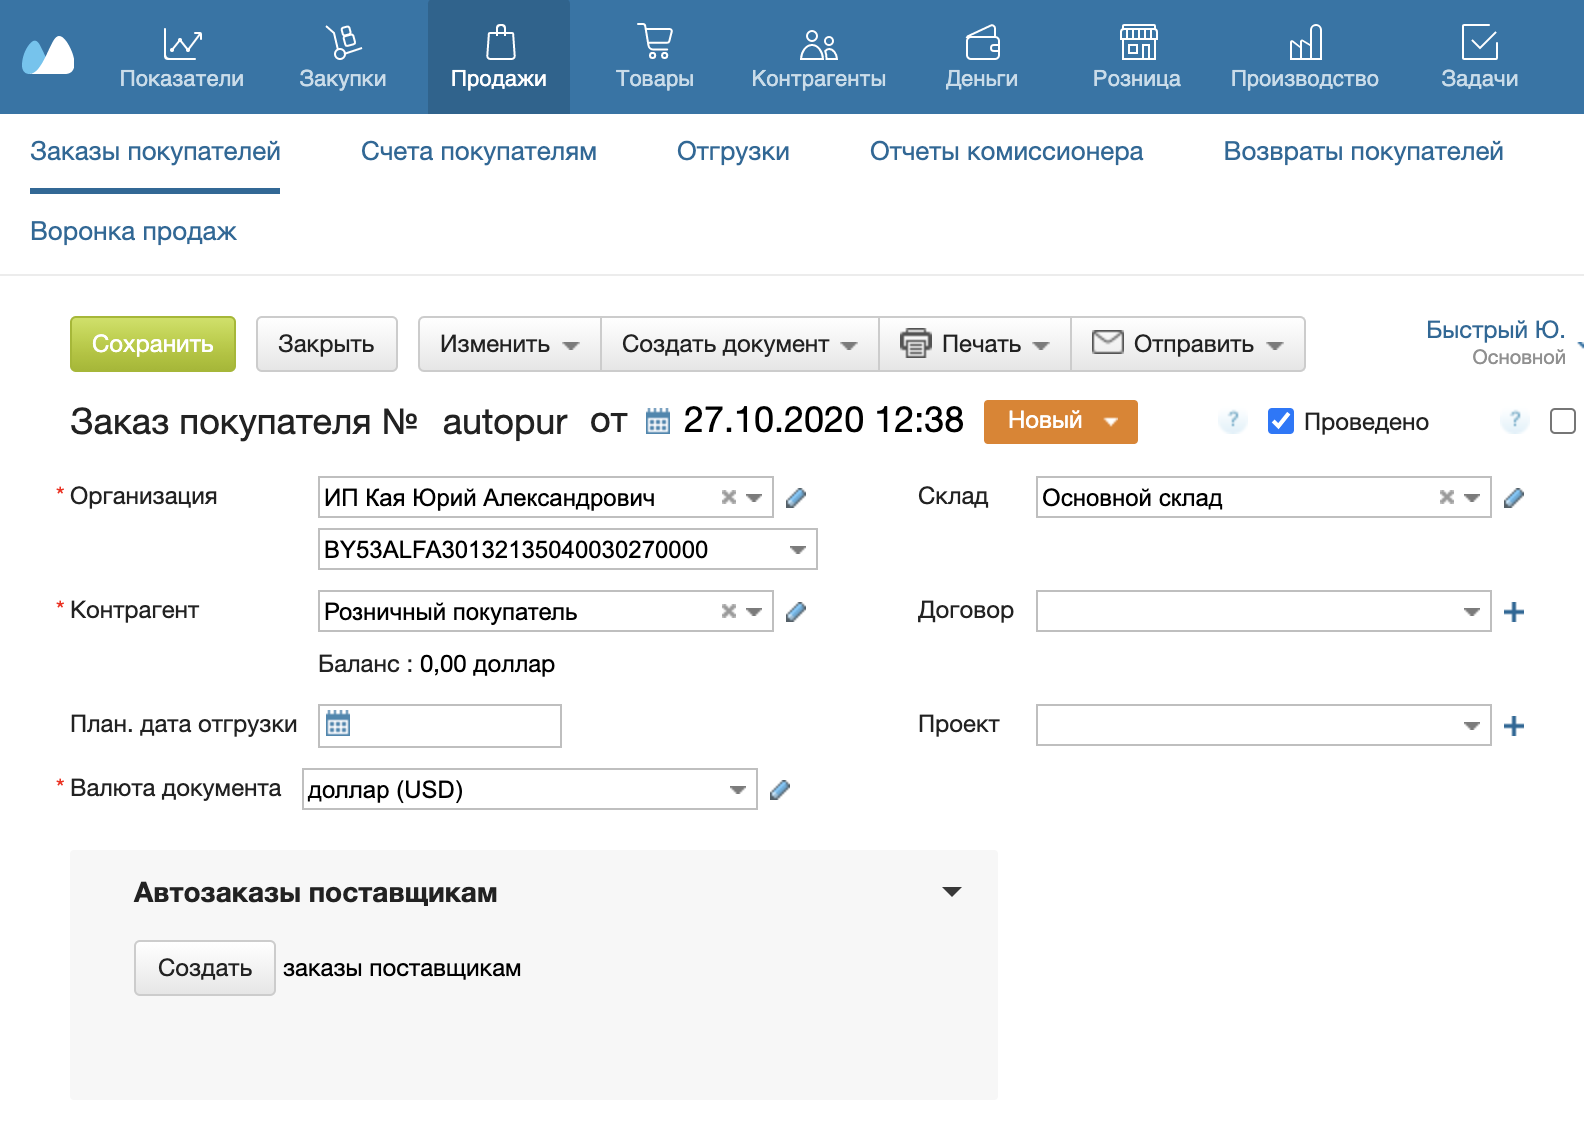1584x1124 pixels.
Task: Expand the Склад combo box arrow
Action: [1472, 497]
